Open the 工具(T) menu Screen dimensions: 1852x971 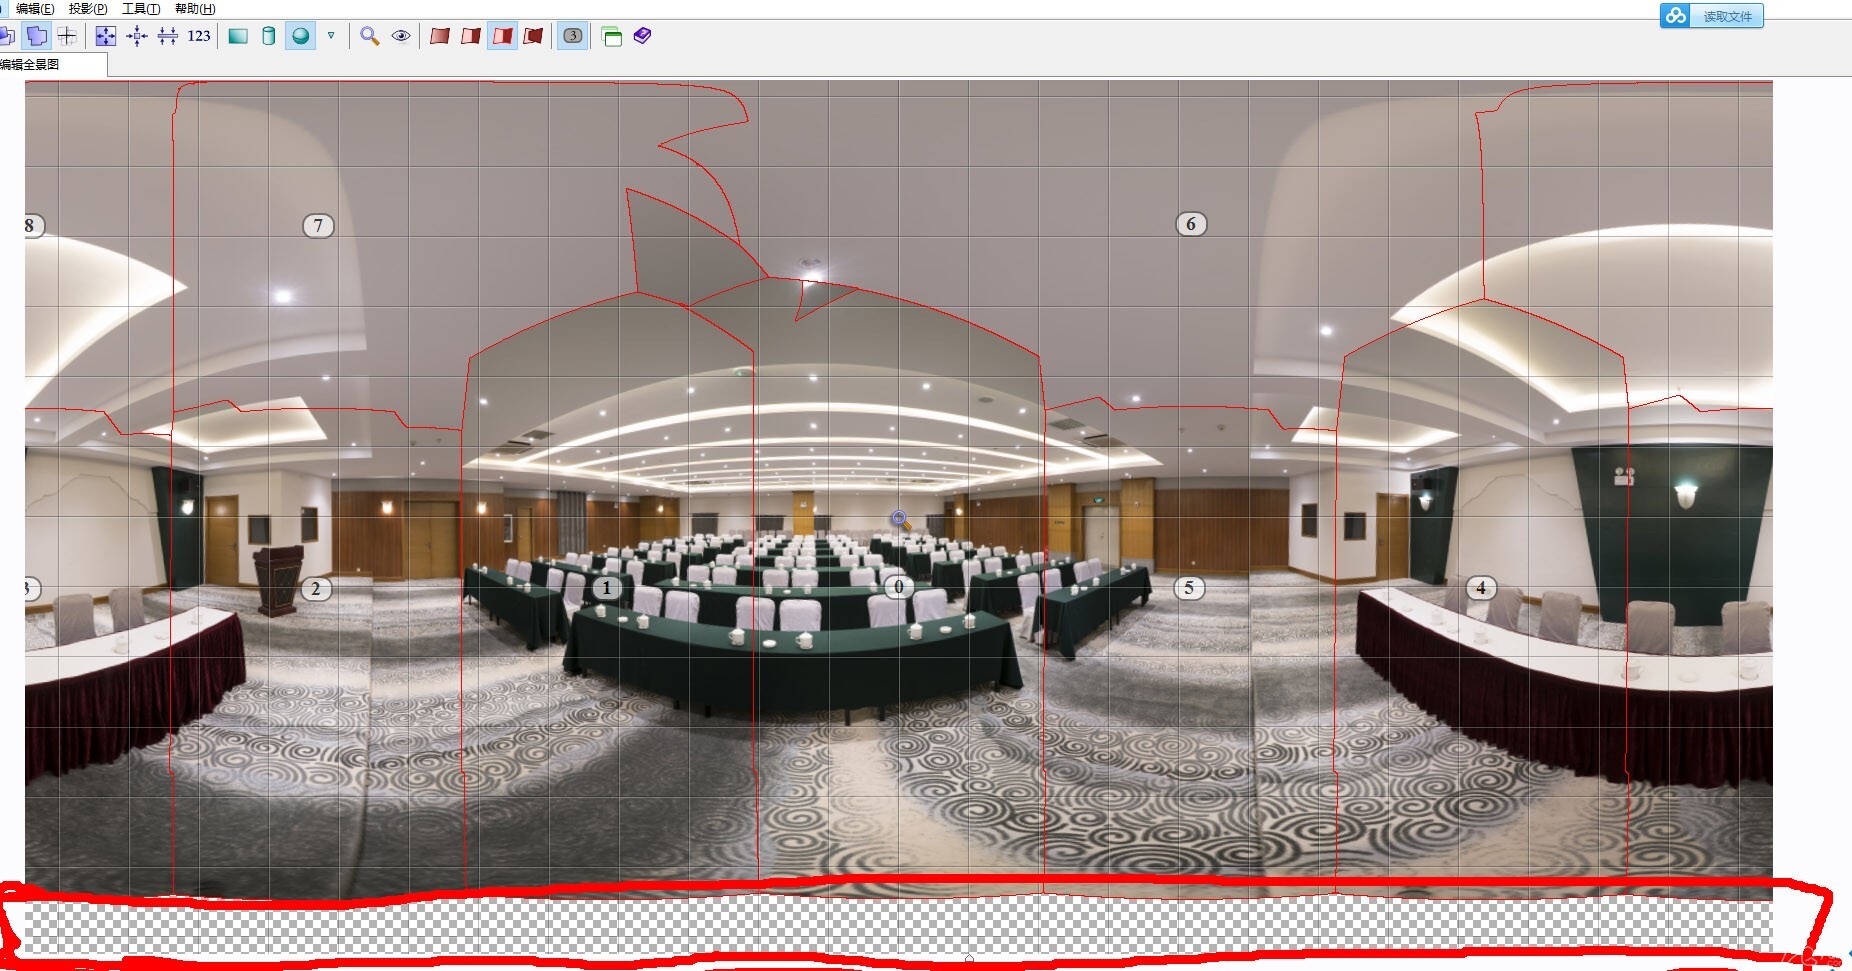pos(141,9)
